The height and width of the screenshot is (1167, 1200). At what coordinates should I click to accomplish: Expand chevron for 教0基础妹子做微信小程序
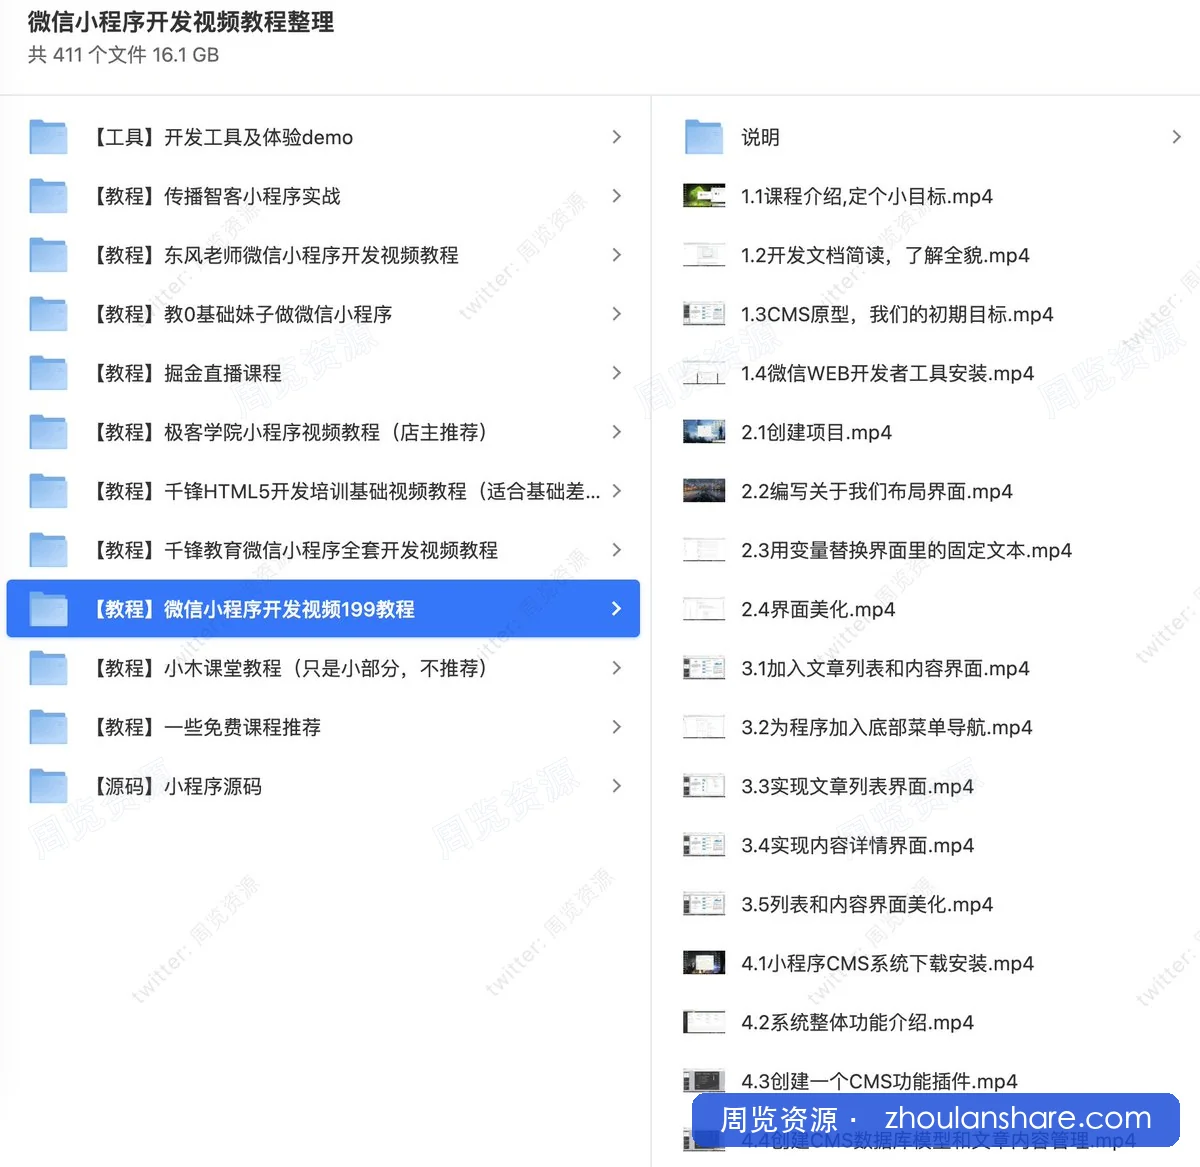616,314
